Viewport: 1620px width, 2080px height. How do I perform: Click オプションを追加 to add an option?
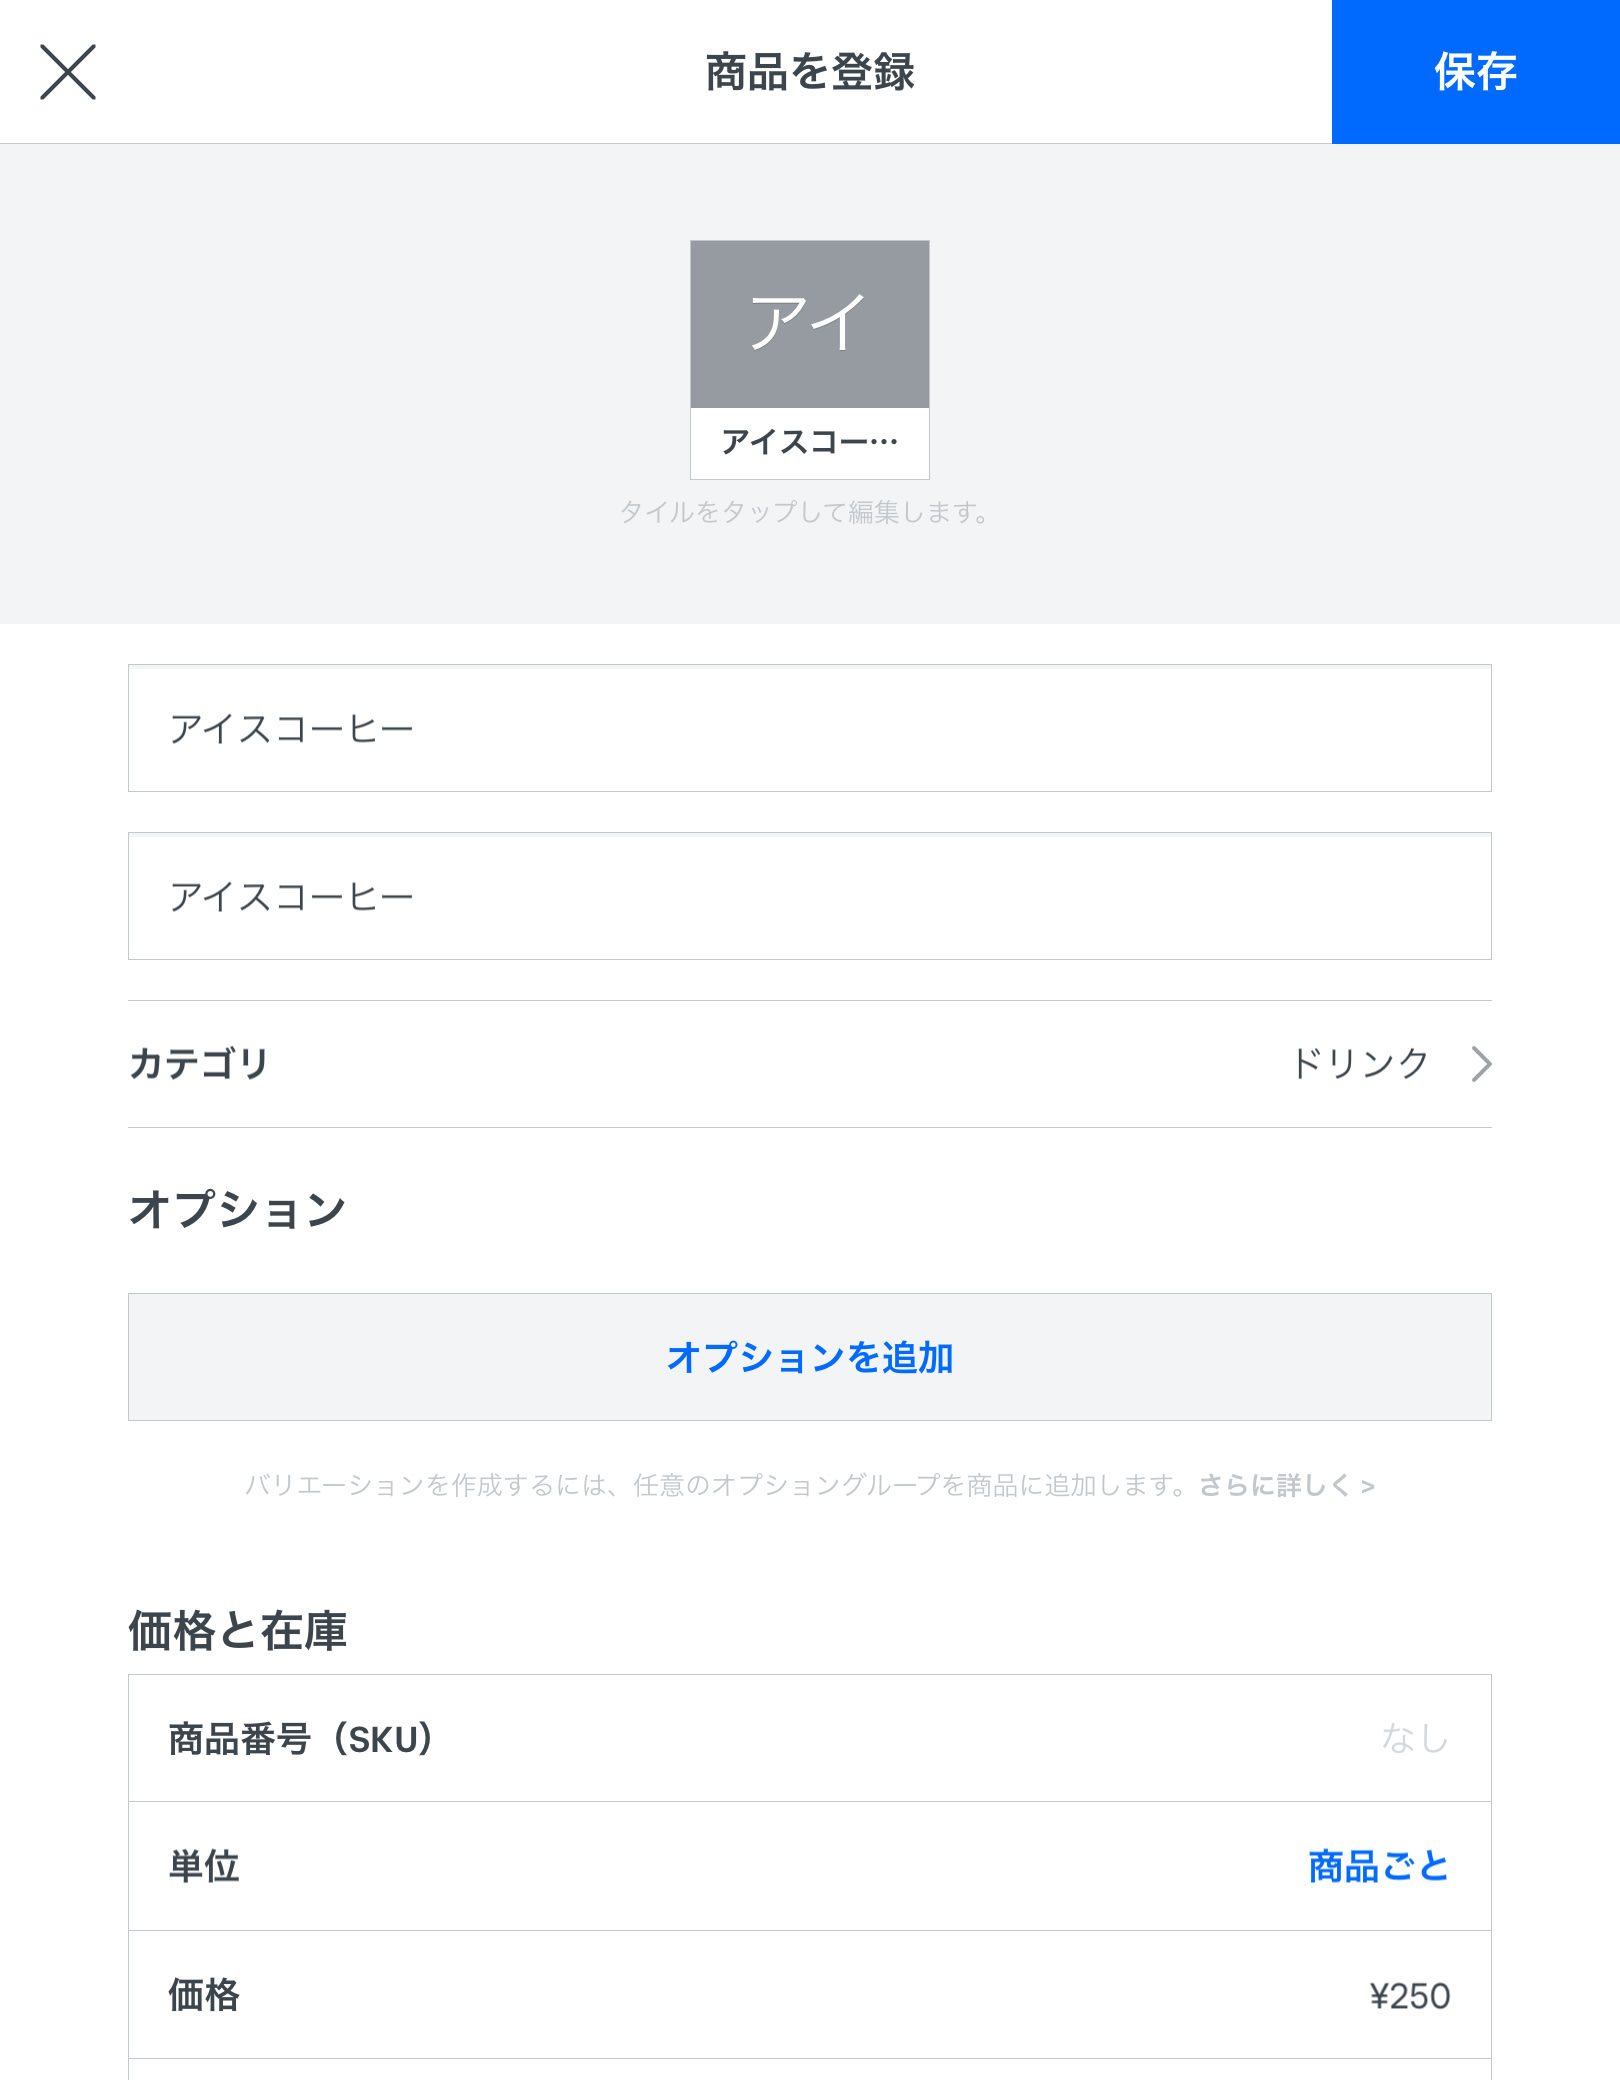pos(810,1358)
